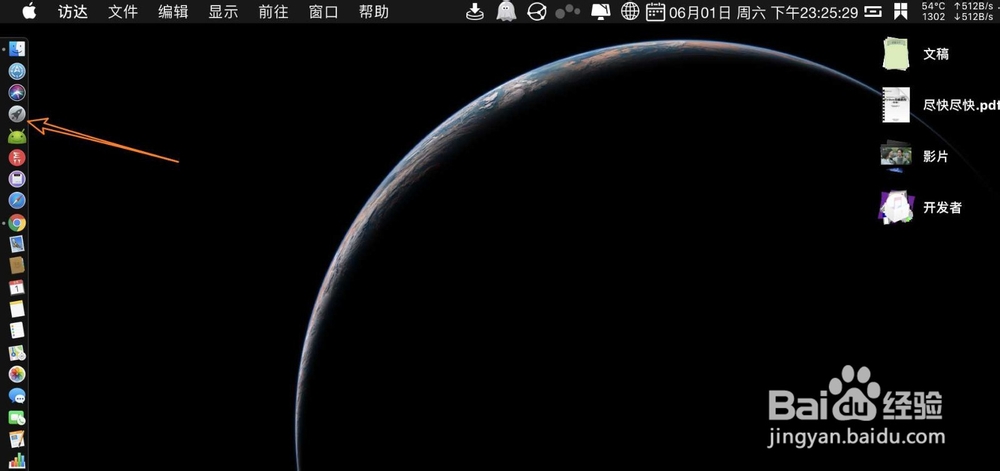1000x471 pixels.
Task: Open Calendar from the Dock
Action: [17, 287]
